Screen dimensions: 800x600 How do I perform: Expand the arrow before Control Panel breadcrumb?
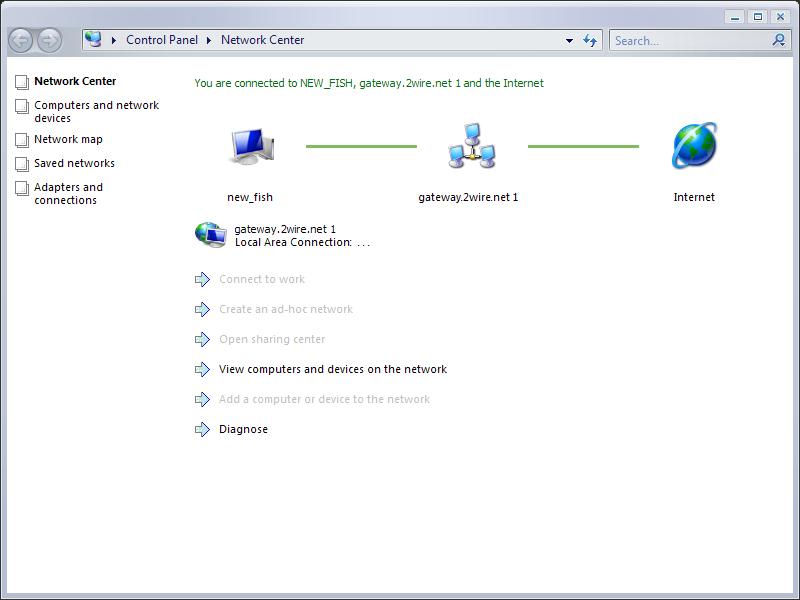[x=114, y=40]
